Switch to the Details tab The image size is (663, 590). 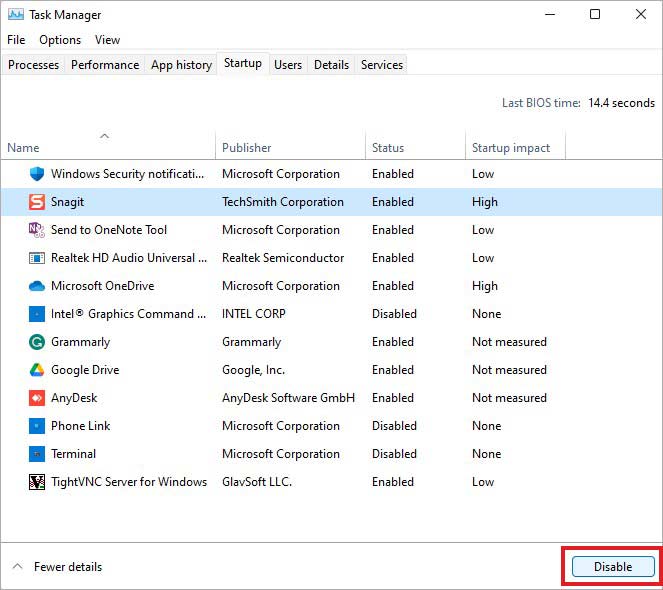[x=332, y=65]
